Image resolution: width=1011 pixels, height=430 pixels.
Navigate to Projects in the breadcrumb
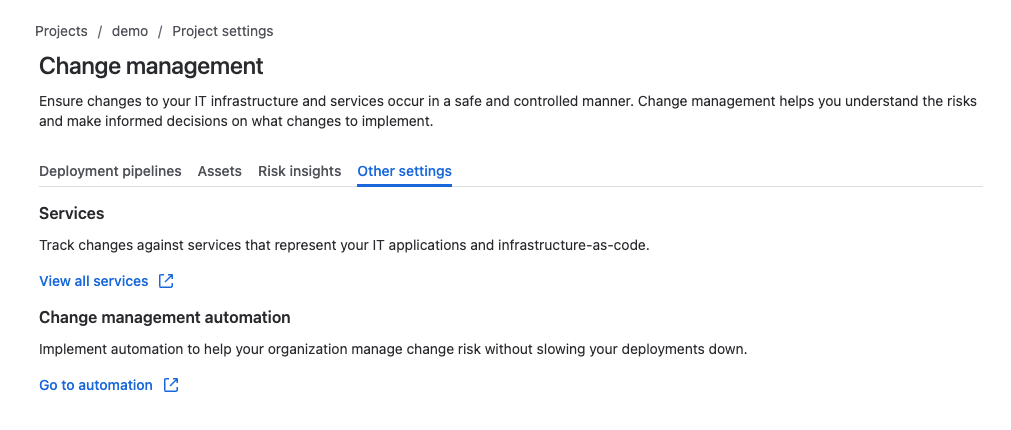coord(61,31)
